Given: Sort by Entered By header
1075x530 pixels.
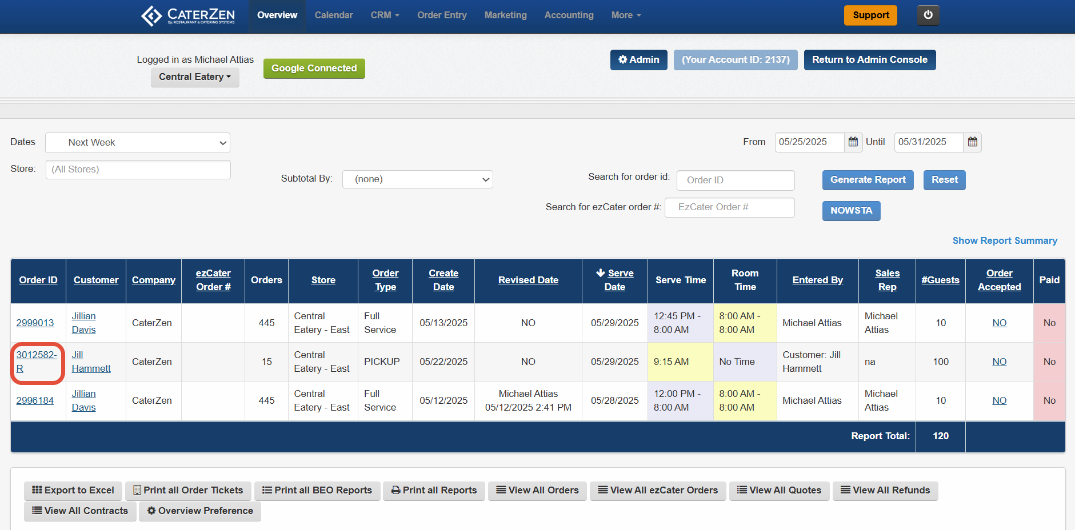Looking at the screenshot, I should pyautogui.click(x=817, y=280).
